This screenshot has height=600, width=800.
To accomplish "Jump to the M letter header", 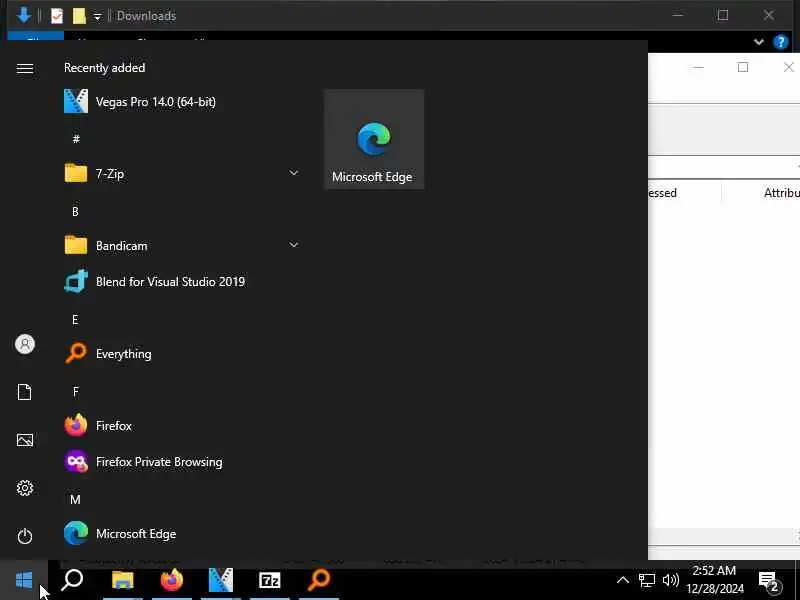I will (x=75, y=499).
